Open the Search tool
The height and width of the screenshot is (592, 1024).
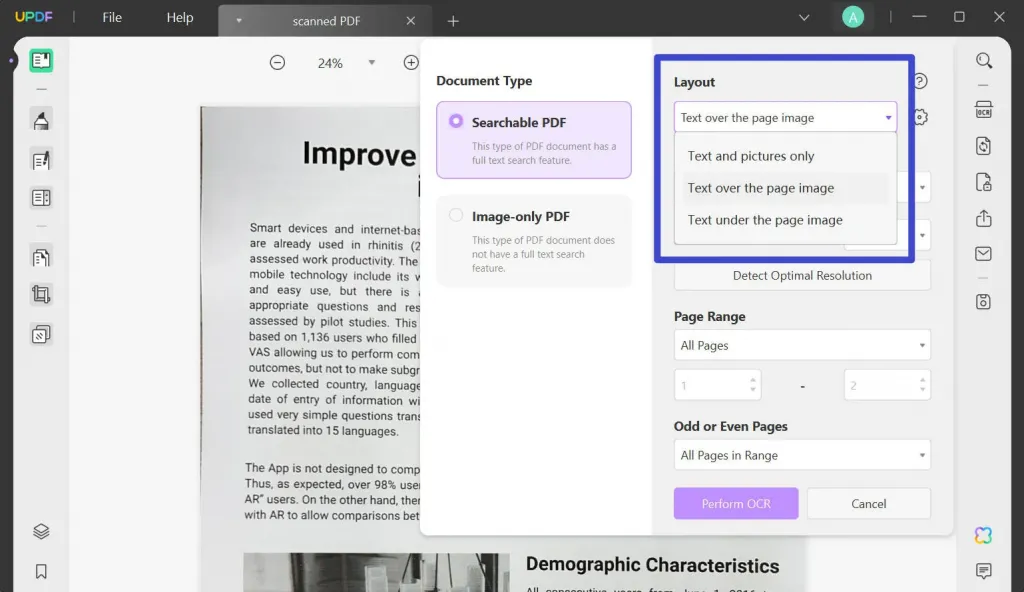(984, 60)
